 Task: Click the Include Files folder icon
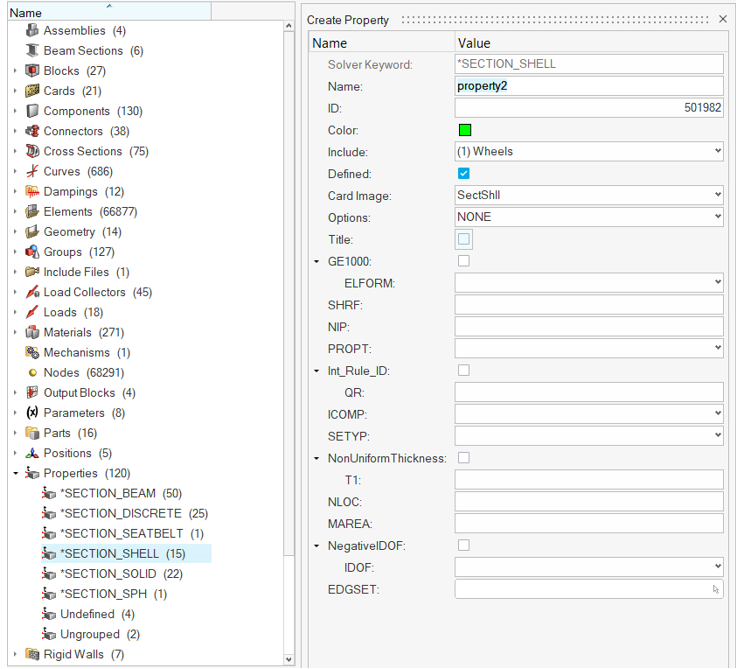click(x=32, y=272)
